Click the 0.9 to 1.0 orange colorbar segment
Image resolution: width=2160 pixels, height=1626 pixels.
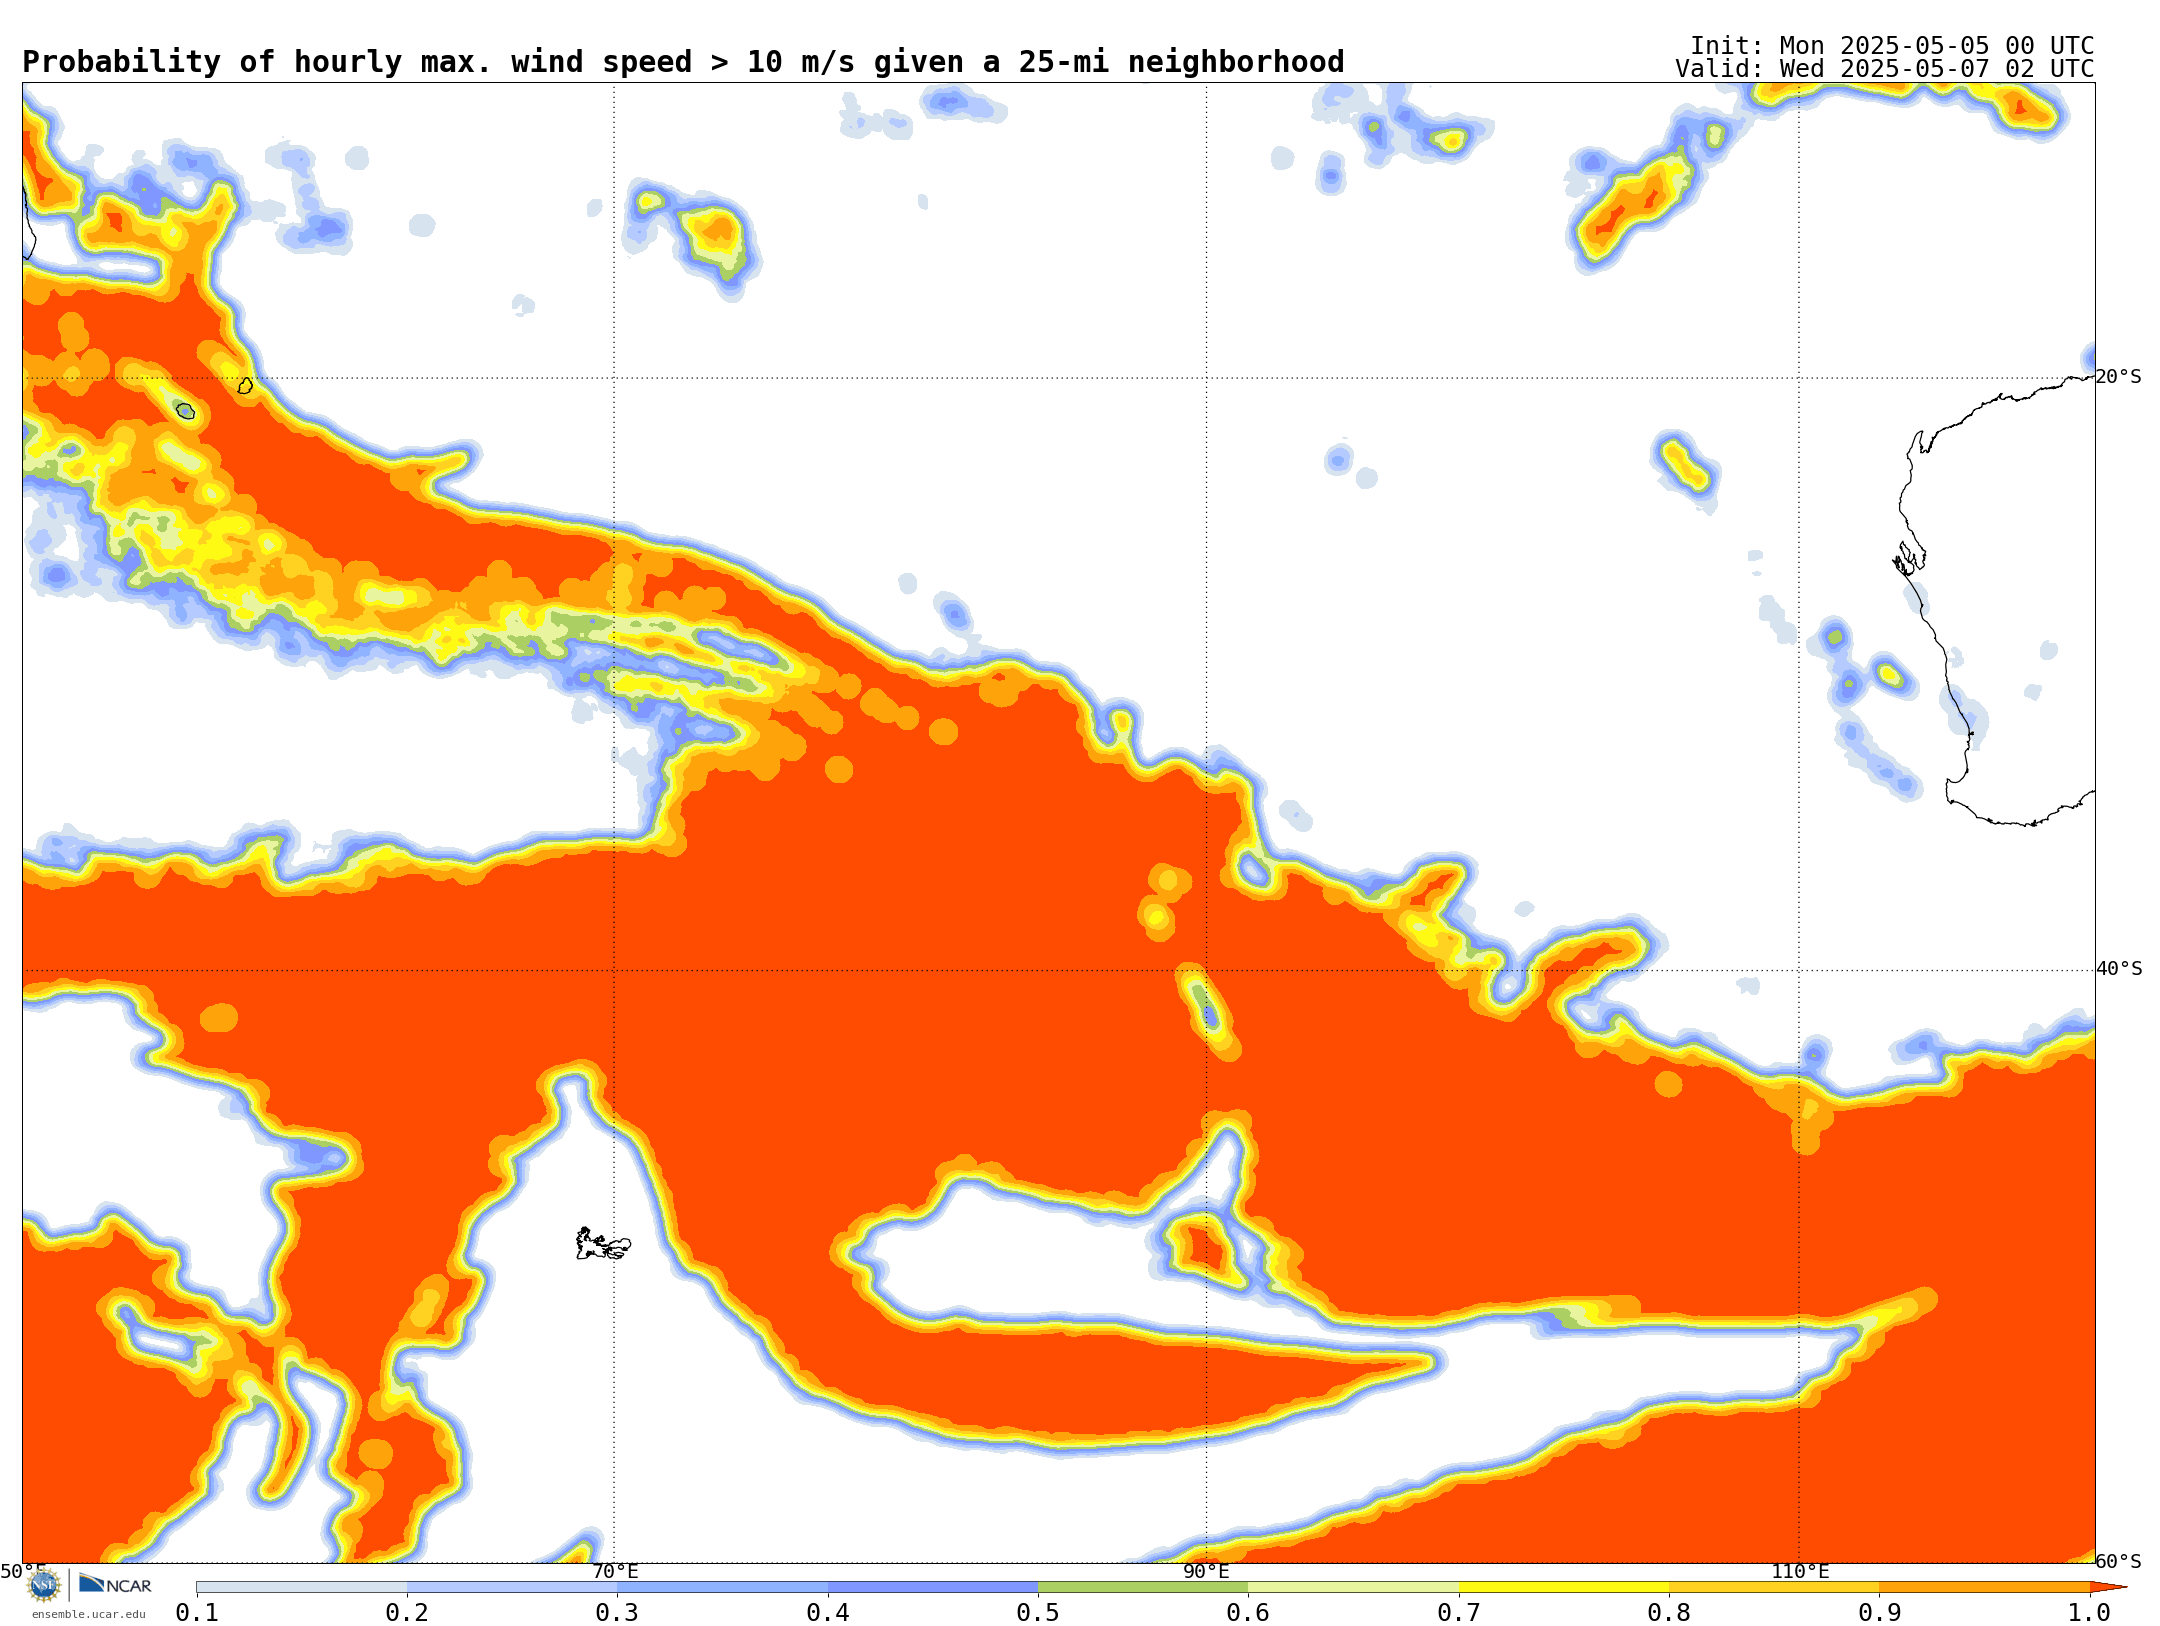(1985, 1587)
